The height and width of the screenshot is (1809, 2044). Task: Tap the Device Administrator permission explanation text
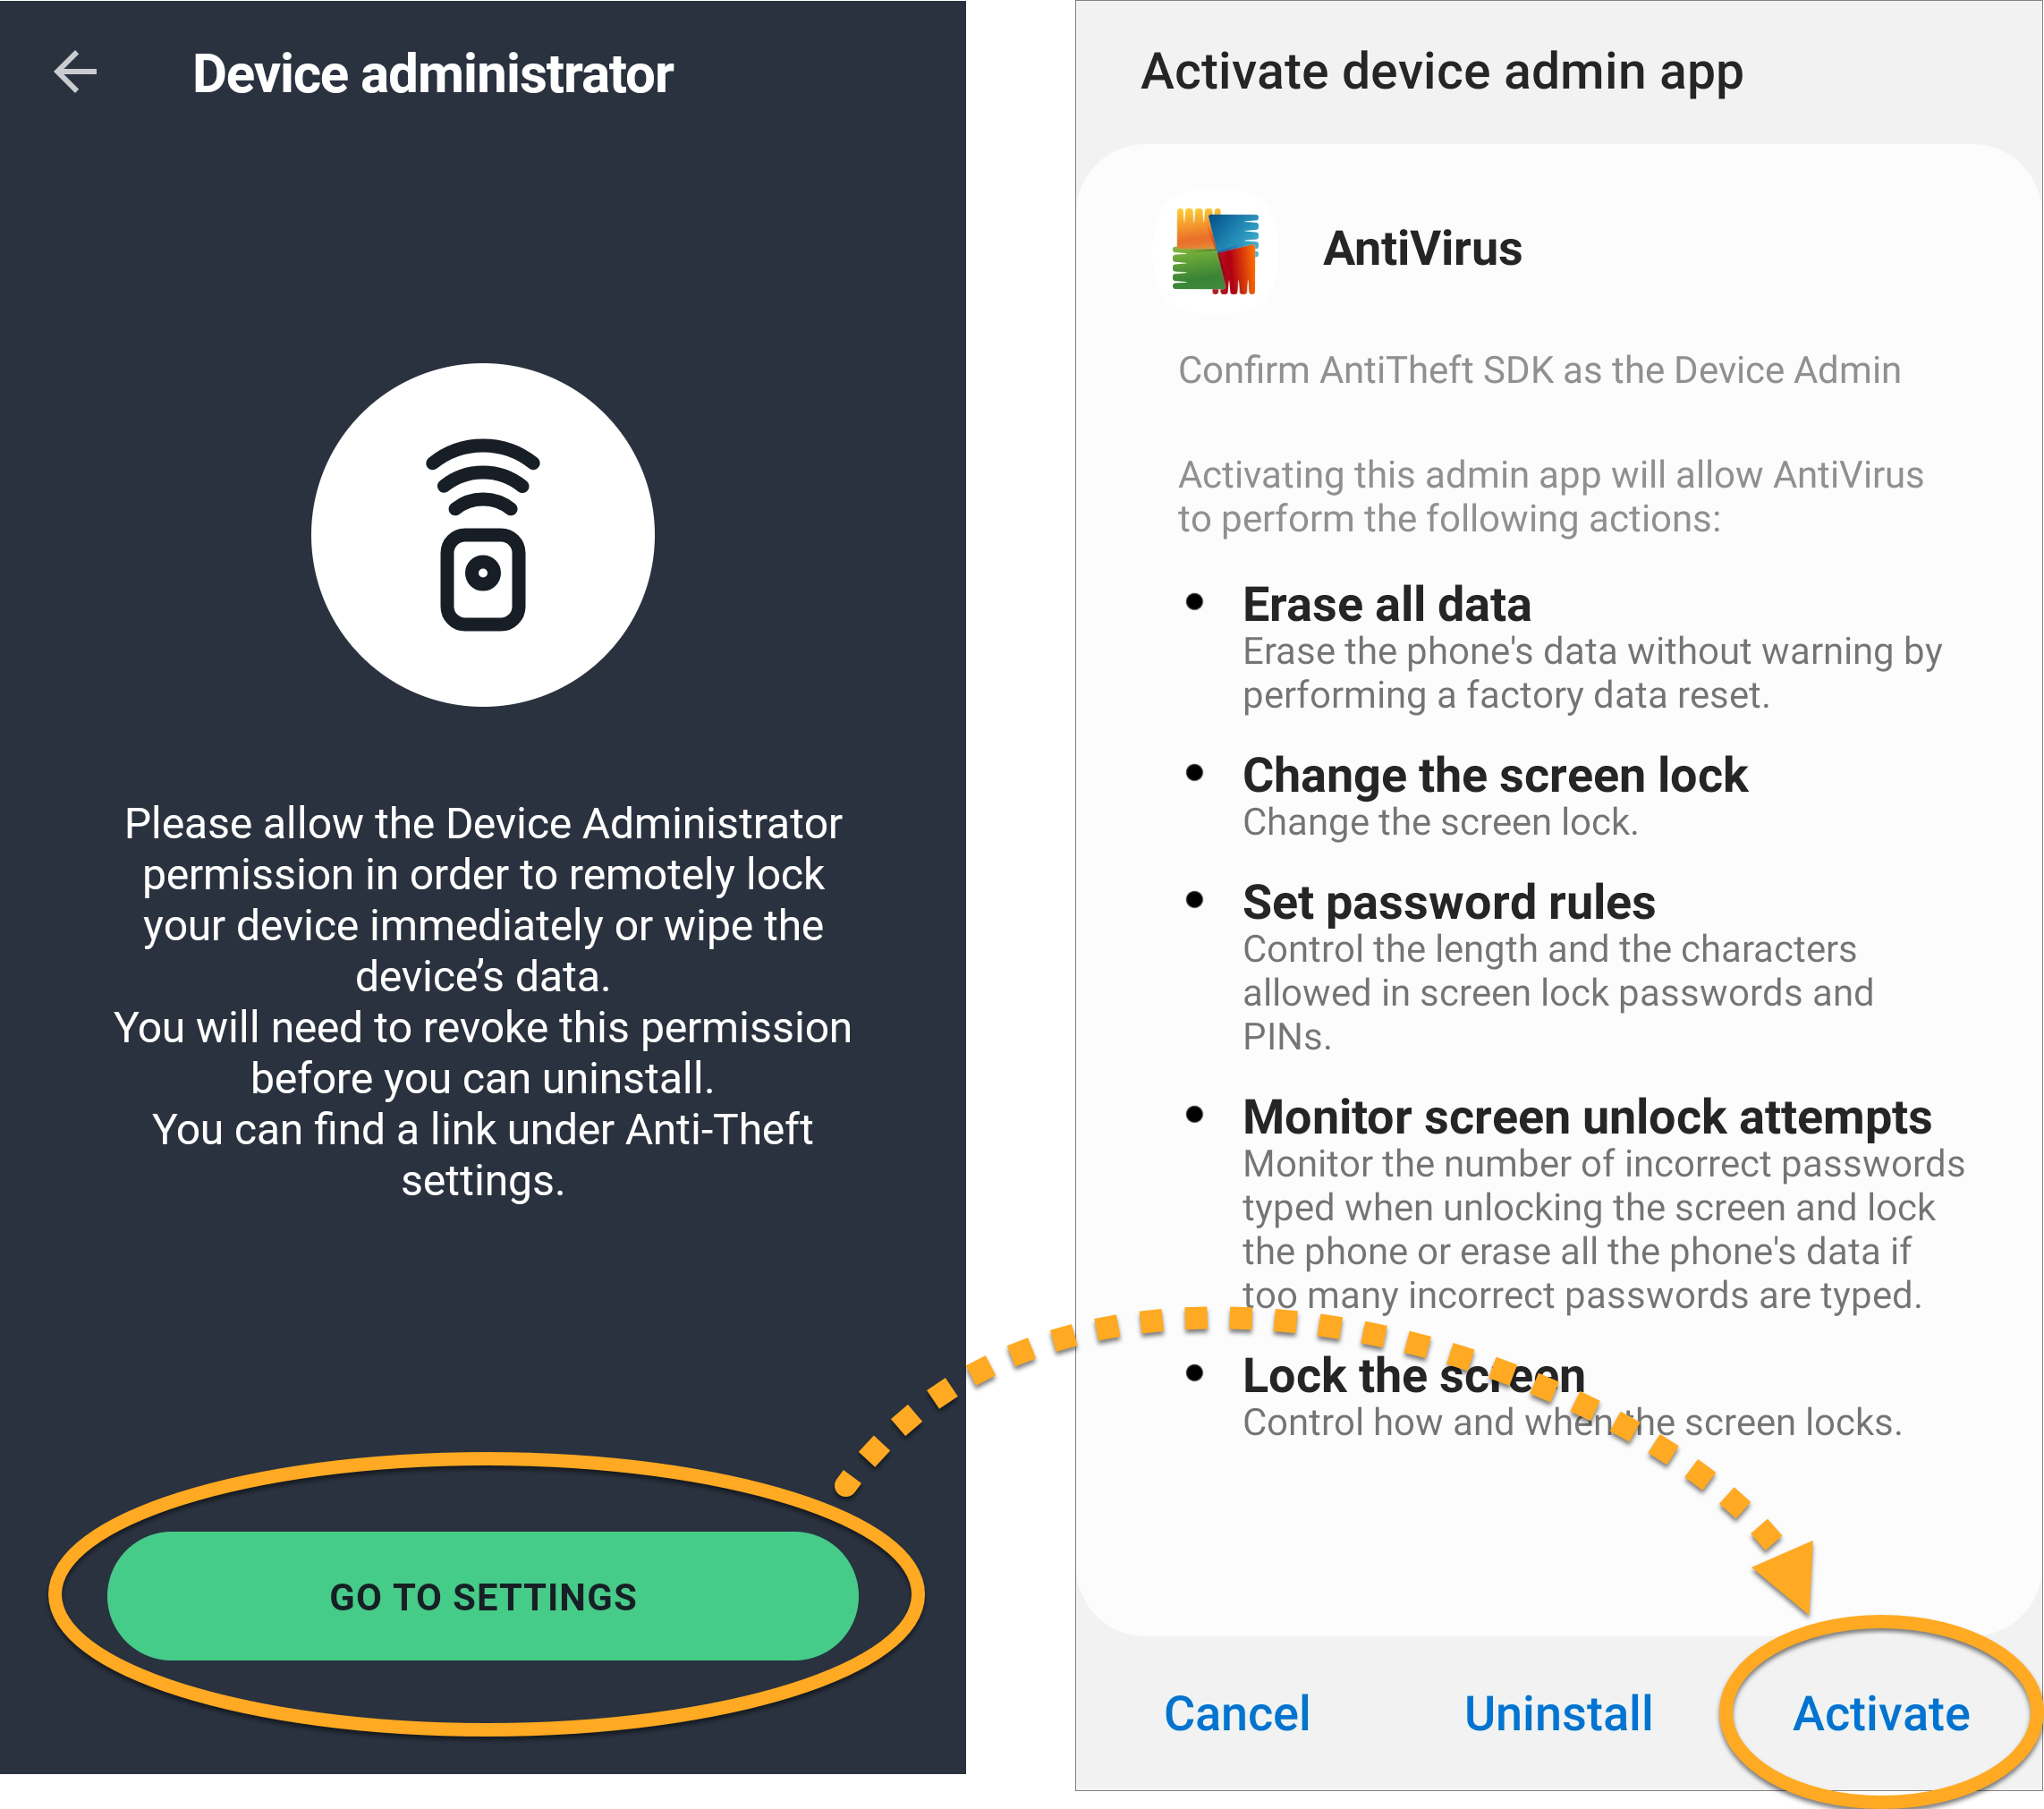[483, 1002]
